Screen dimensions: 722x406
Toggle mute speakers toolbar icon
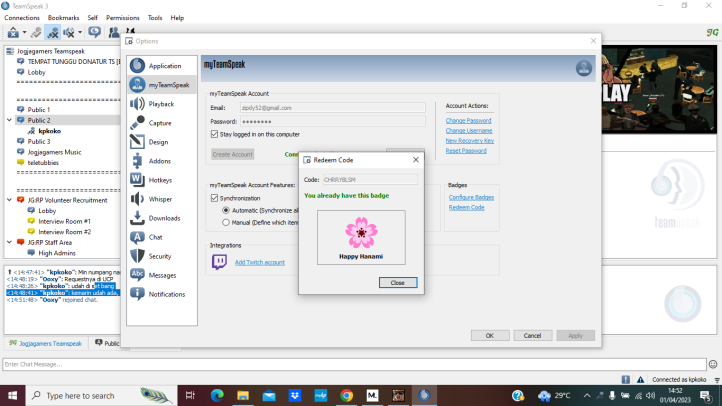[69, 32]
